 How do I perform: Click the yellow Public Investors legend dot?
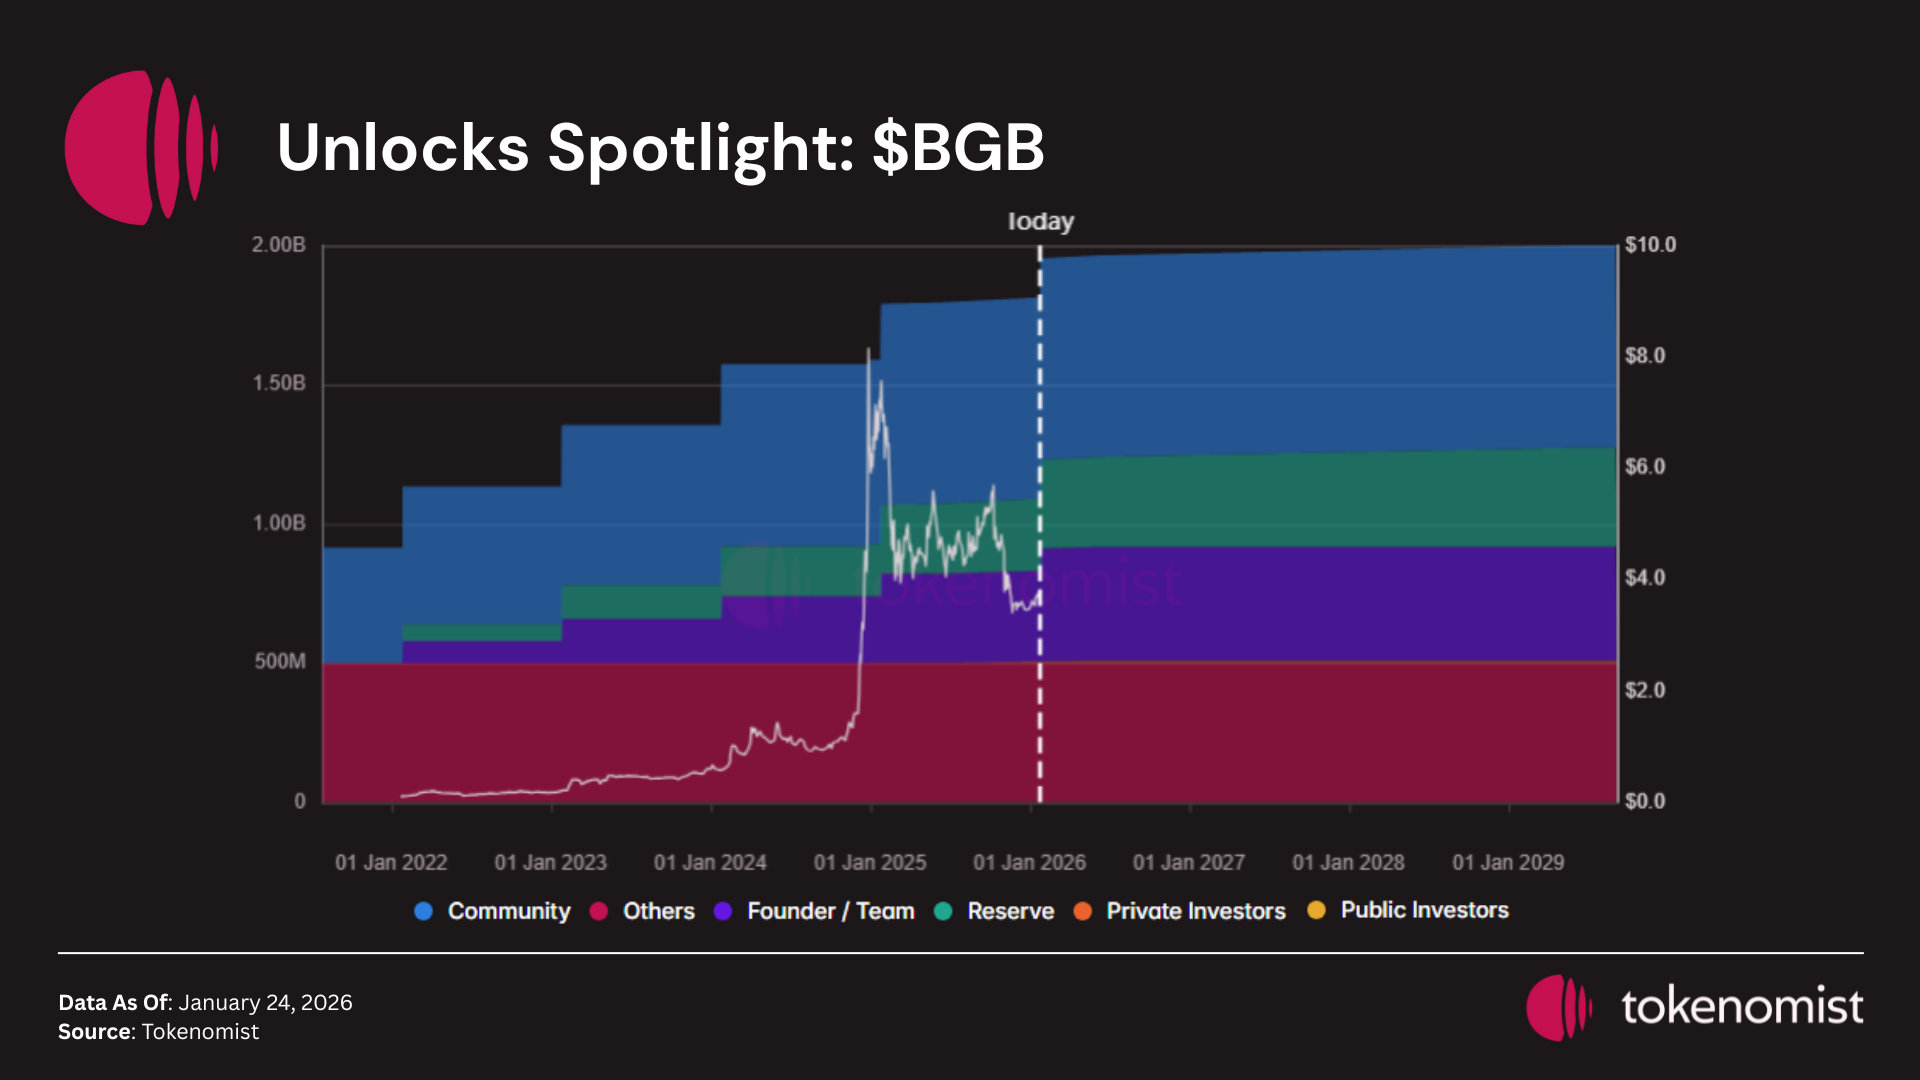pyautogui.click(x=1316, y=910)
